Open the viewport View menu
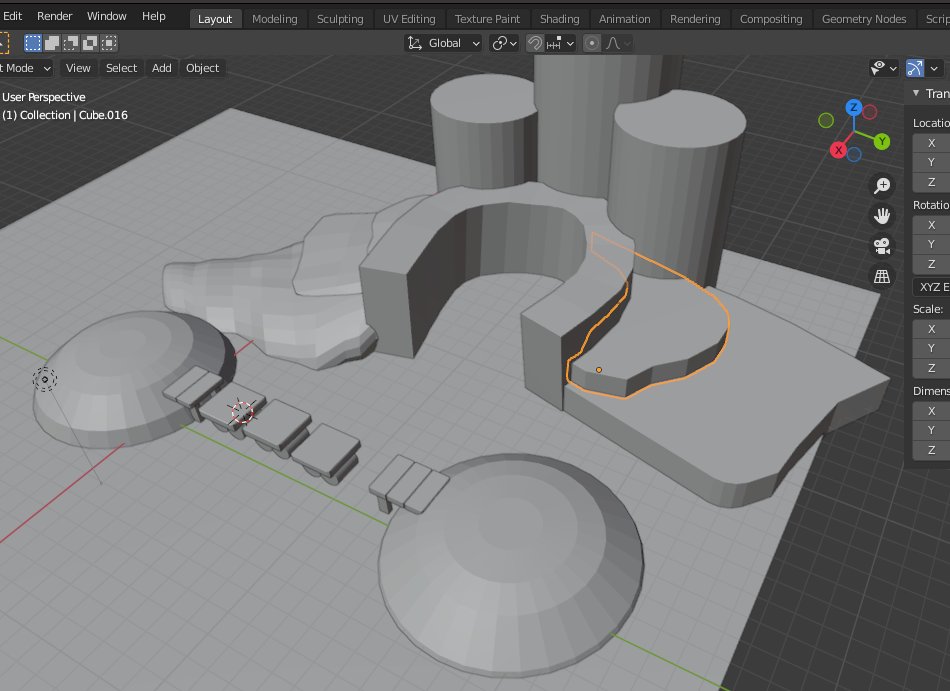Viewport: 950px width, 691px height. point(78,68)
